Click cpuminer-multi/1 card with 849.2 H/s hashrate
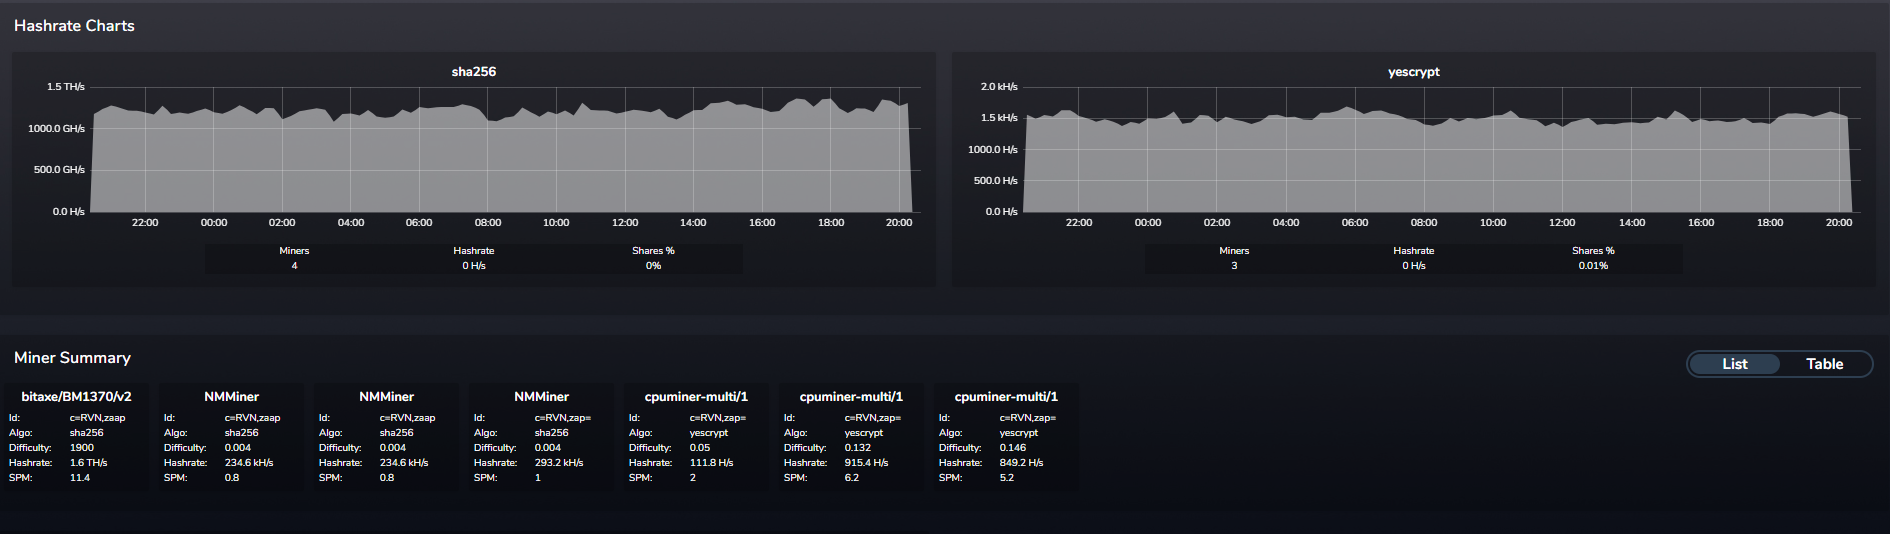This screenshot has width=1890, height=534. point(1006,397)
